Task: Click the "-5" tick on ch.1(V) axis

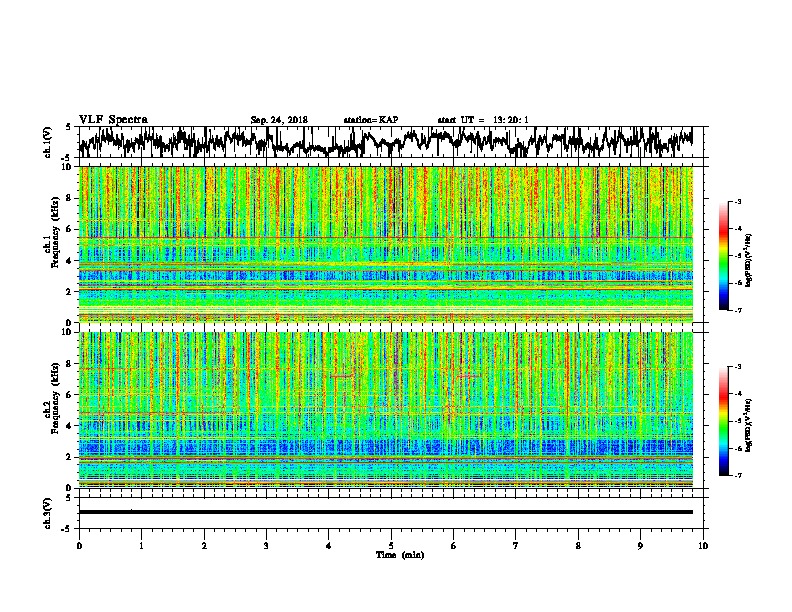Action: pos(67,158)
